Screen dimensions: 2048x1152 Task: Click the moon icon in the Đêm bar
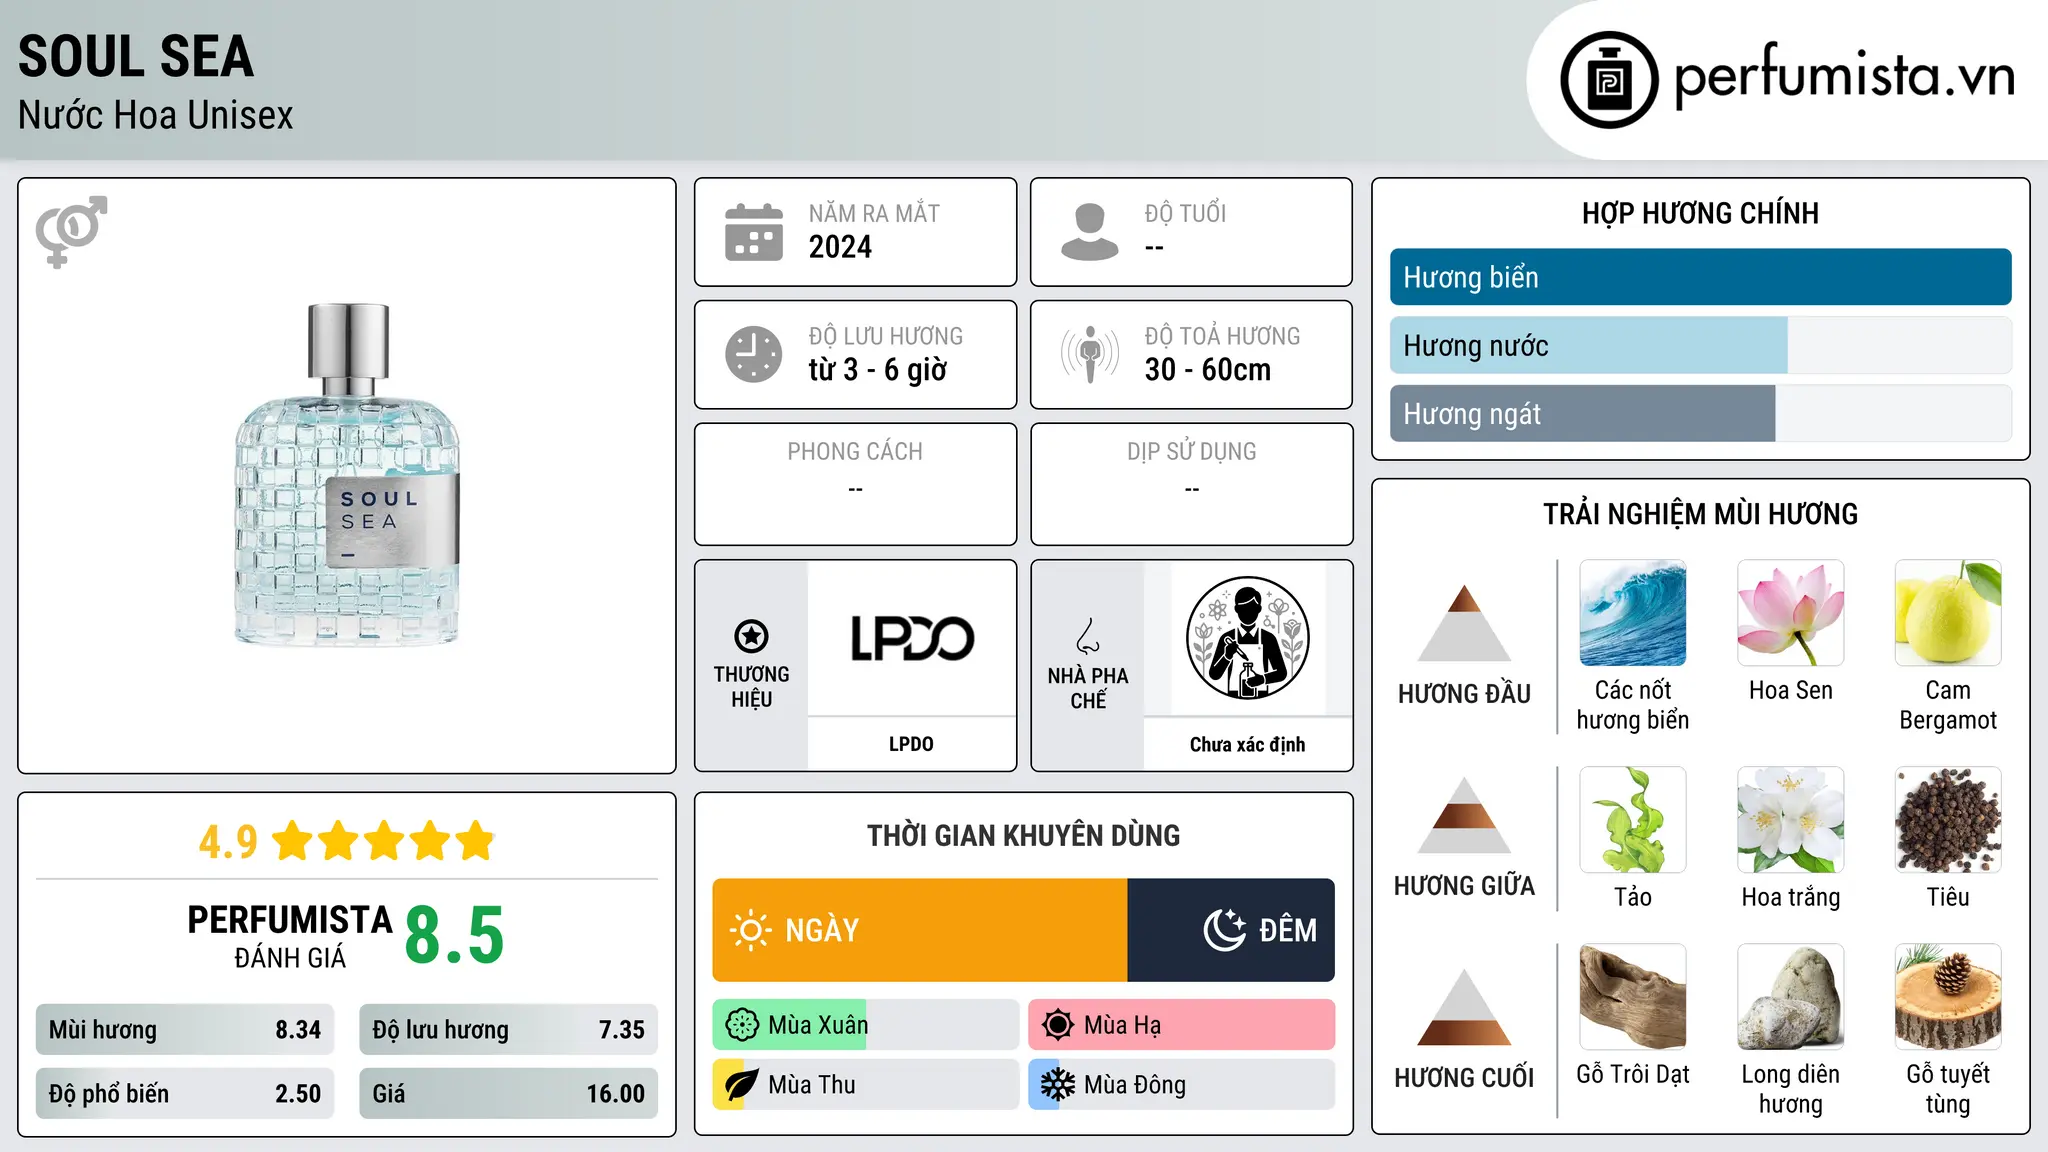[1224, 930]
